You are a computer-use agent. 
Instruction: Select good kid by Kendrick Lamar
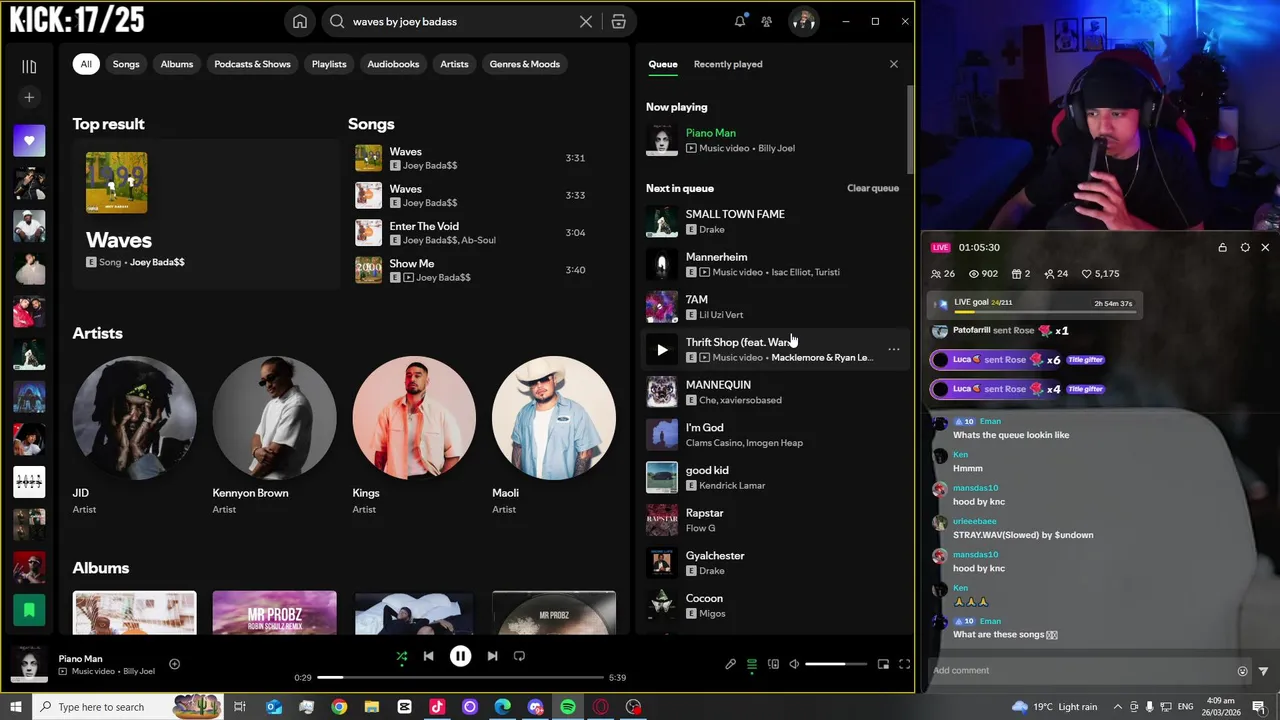773,478
